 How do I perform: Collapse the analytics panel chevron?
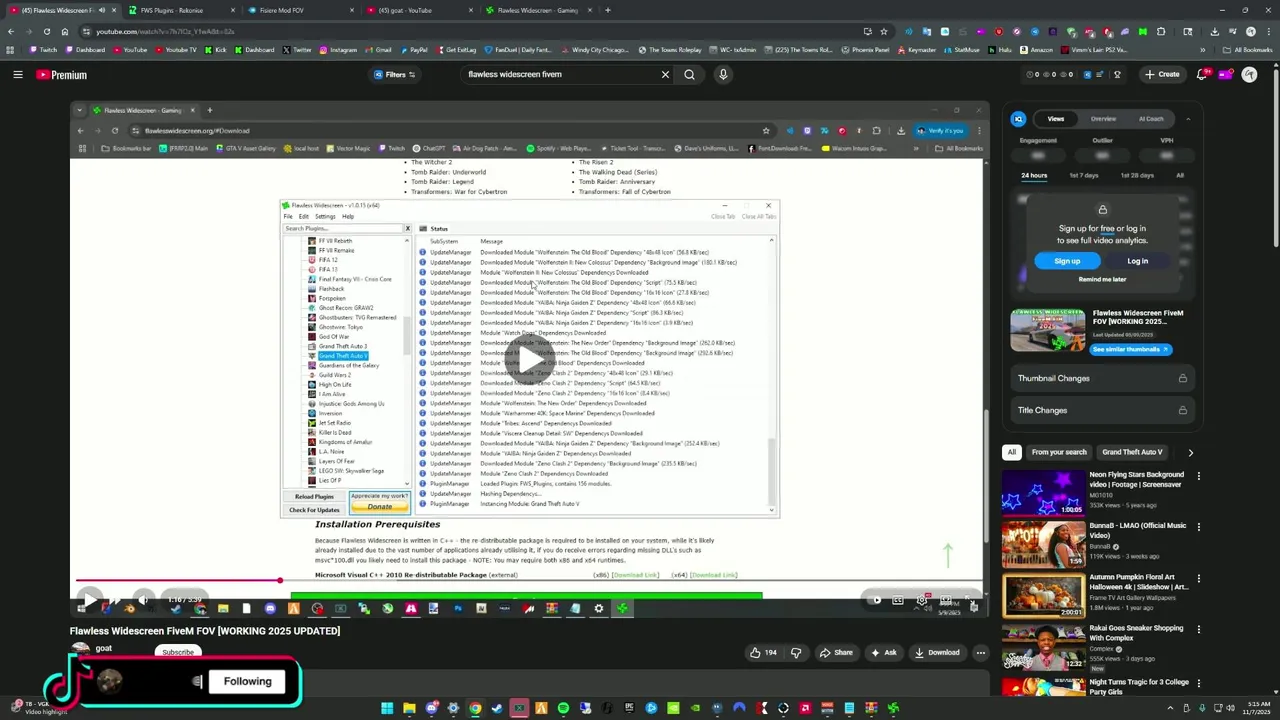(1188, 119)
